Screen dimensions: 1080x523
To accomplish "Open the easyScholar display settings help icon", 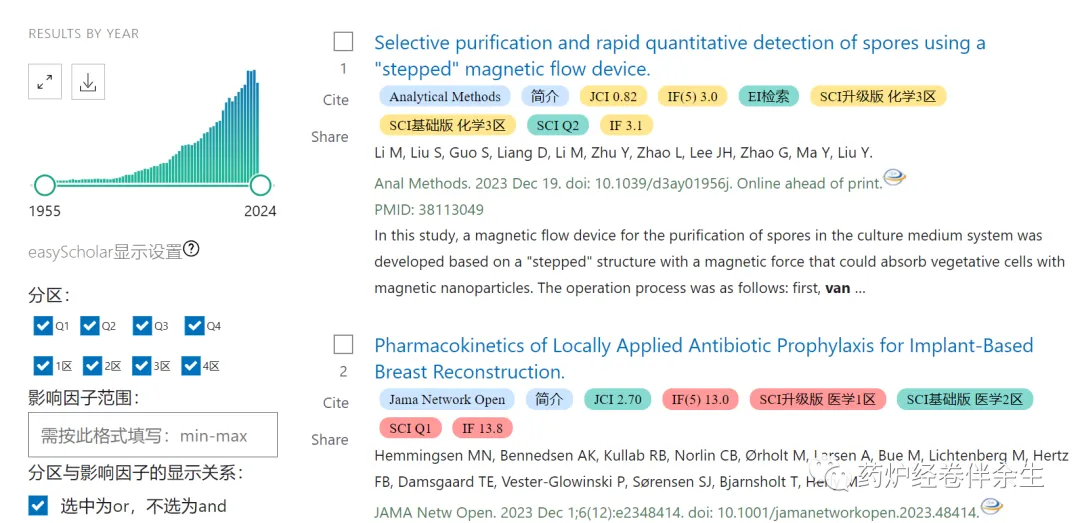I will (x=191, y=249).
